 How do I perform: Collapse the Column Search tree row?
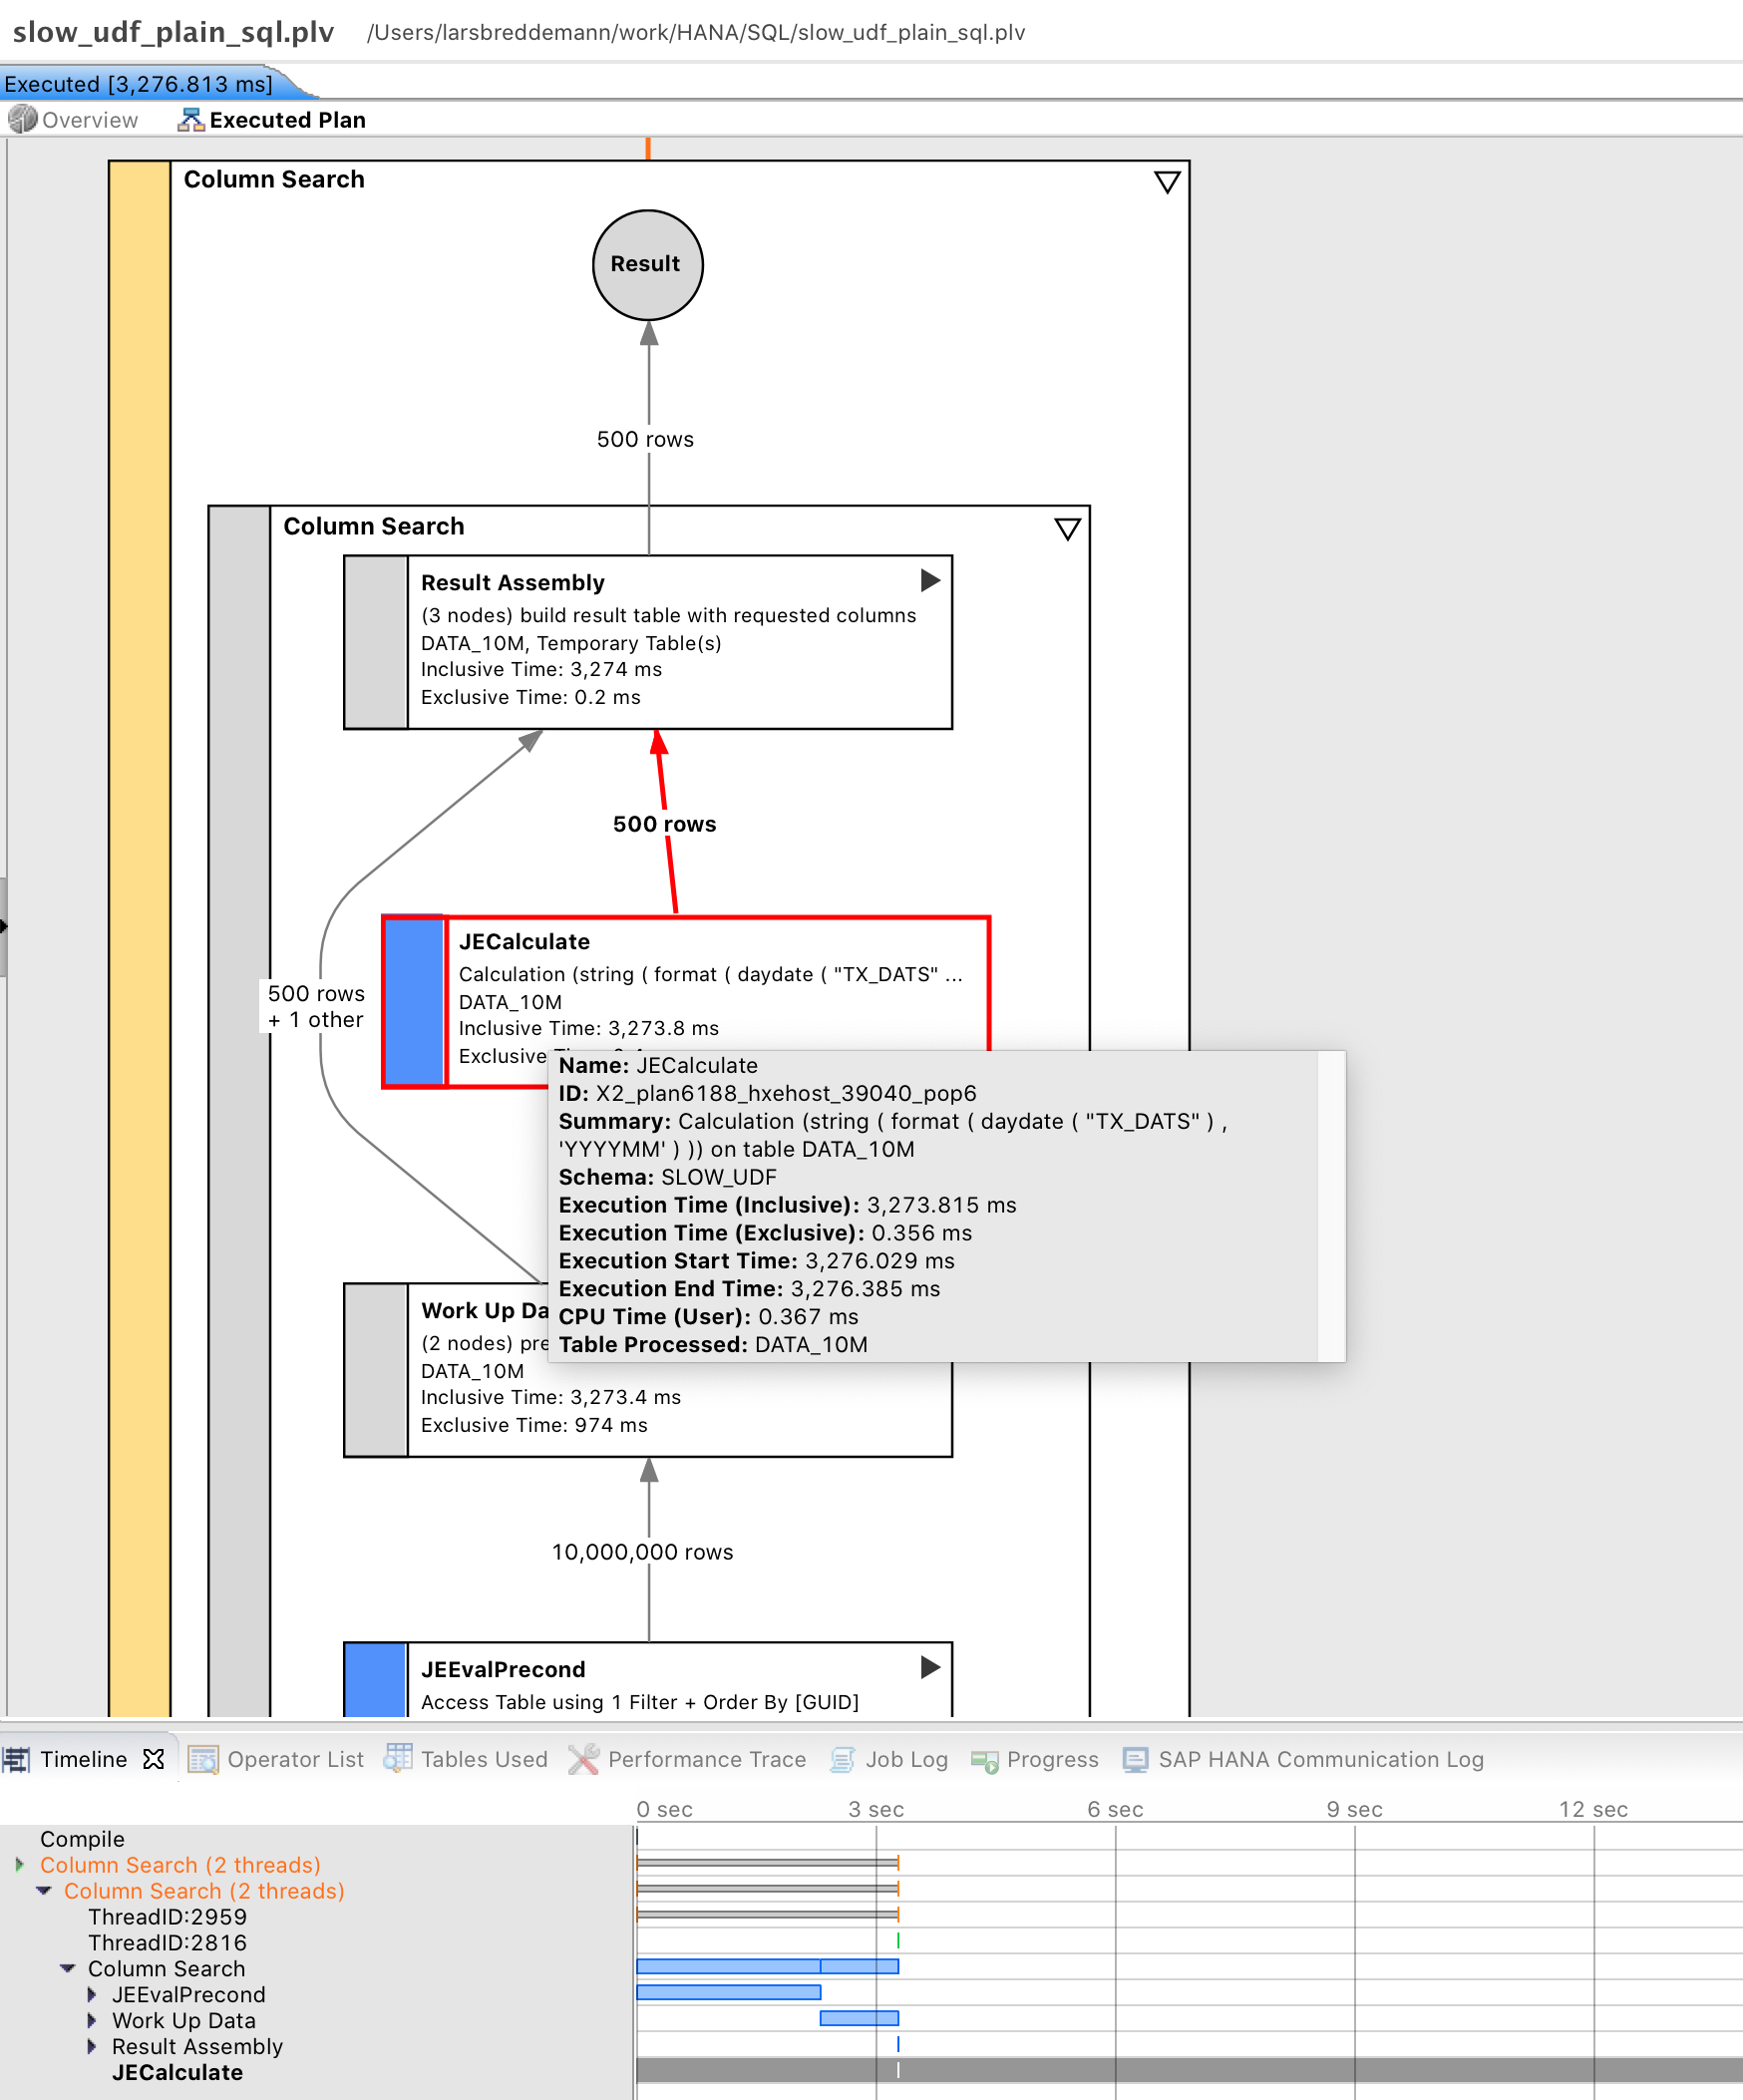tap(68, 1968)
